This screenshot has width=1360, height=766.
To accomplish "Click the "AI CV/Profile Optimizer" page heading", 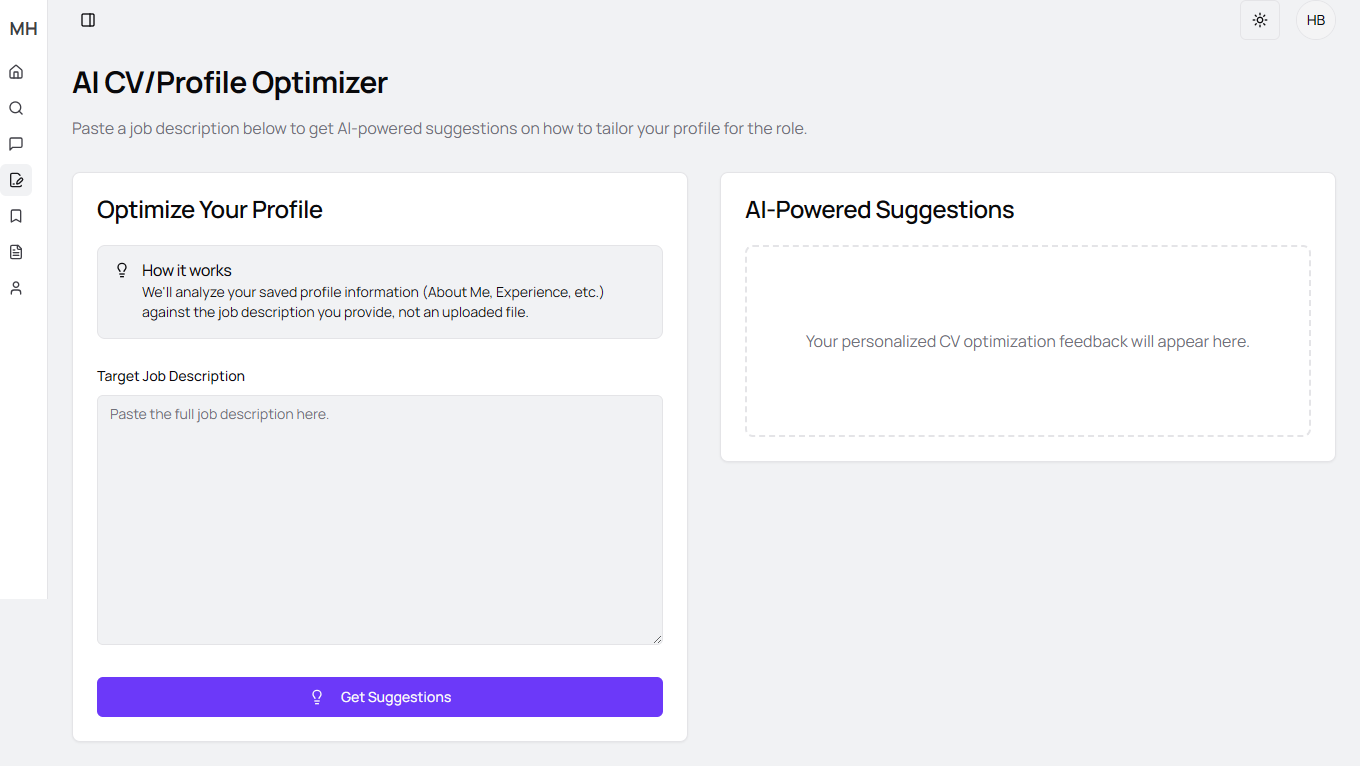I will tap(230, 82).
